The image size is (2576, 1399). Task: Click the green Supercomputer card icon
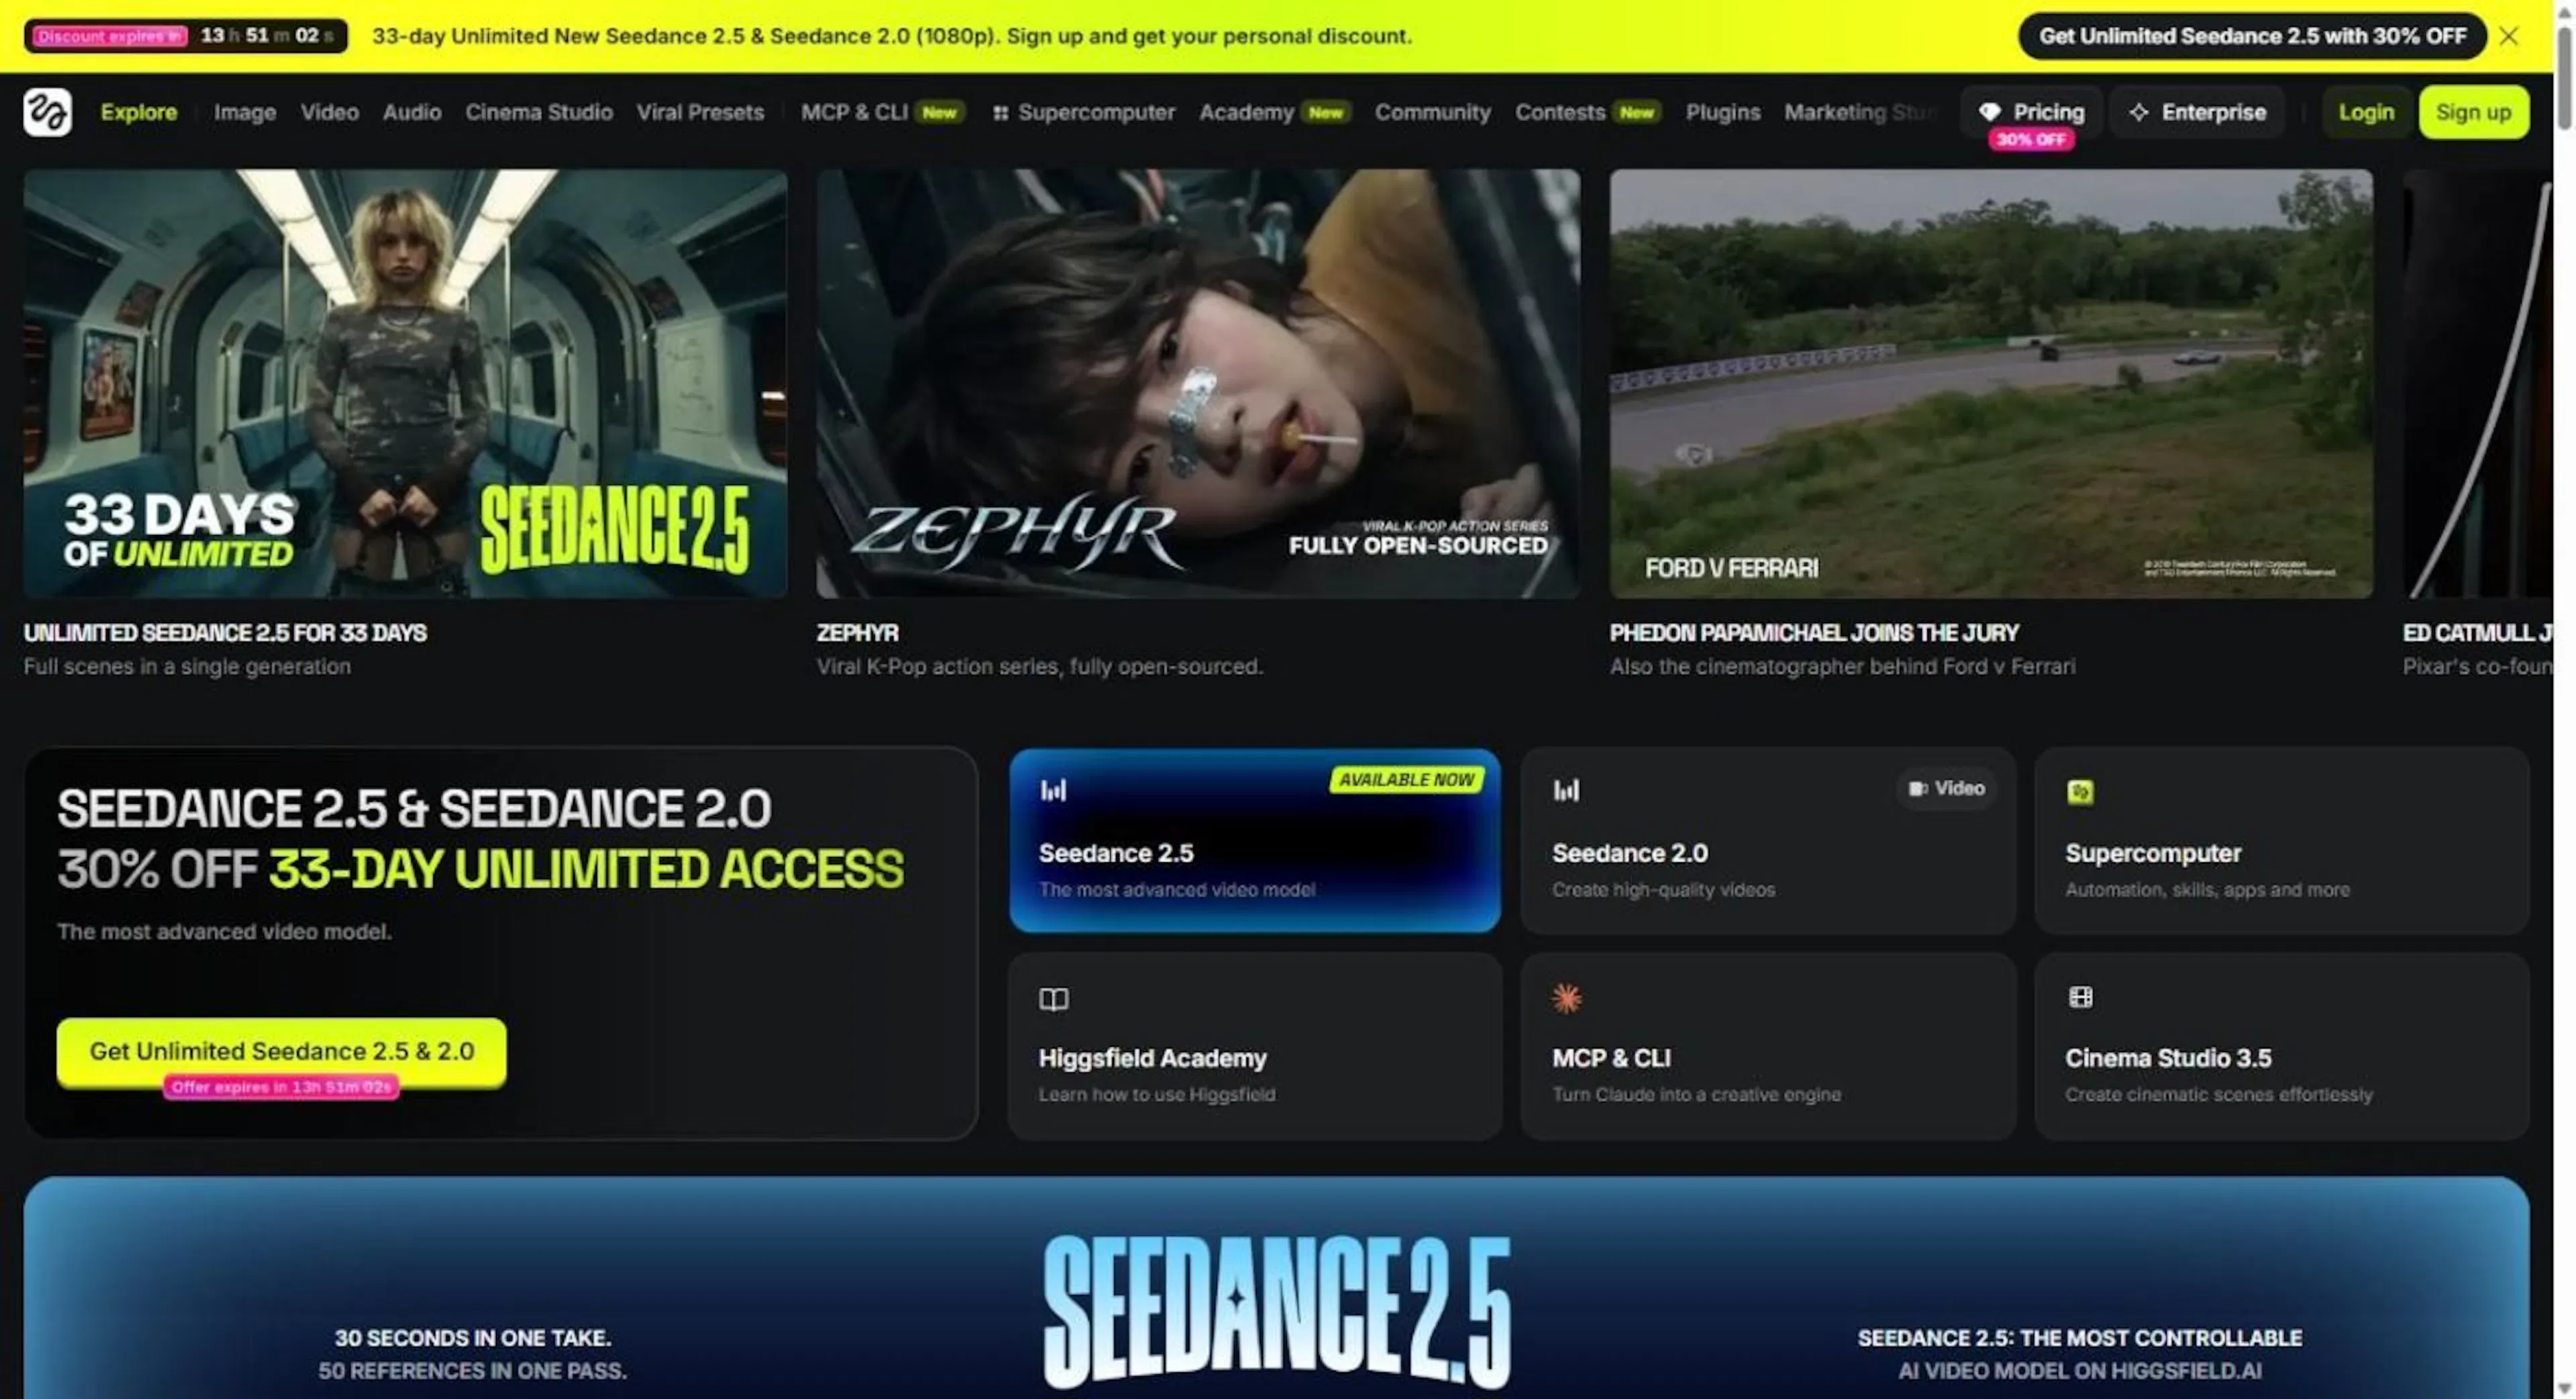(2080, 792)
